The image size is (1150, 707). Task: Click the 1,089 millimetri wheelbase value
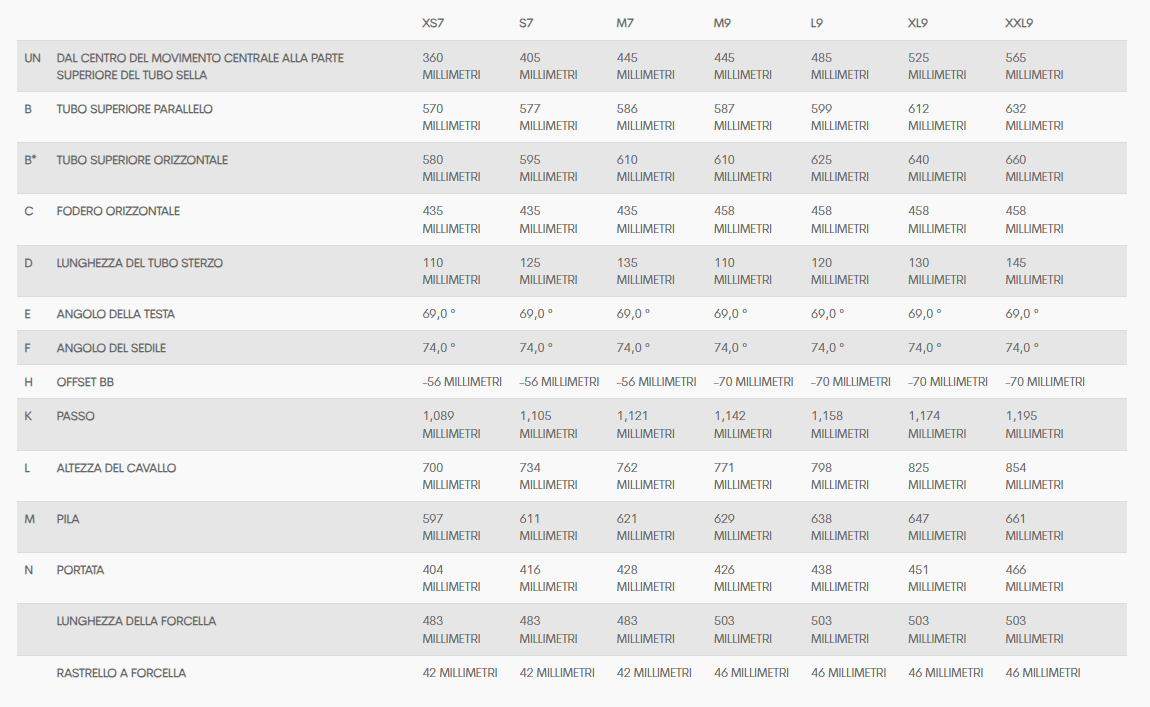click(x=450, y=425)
